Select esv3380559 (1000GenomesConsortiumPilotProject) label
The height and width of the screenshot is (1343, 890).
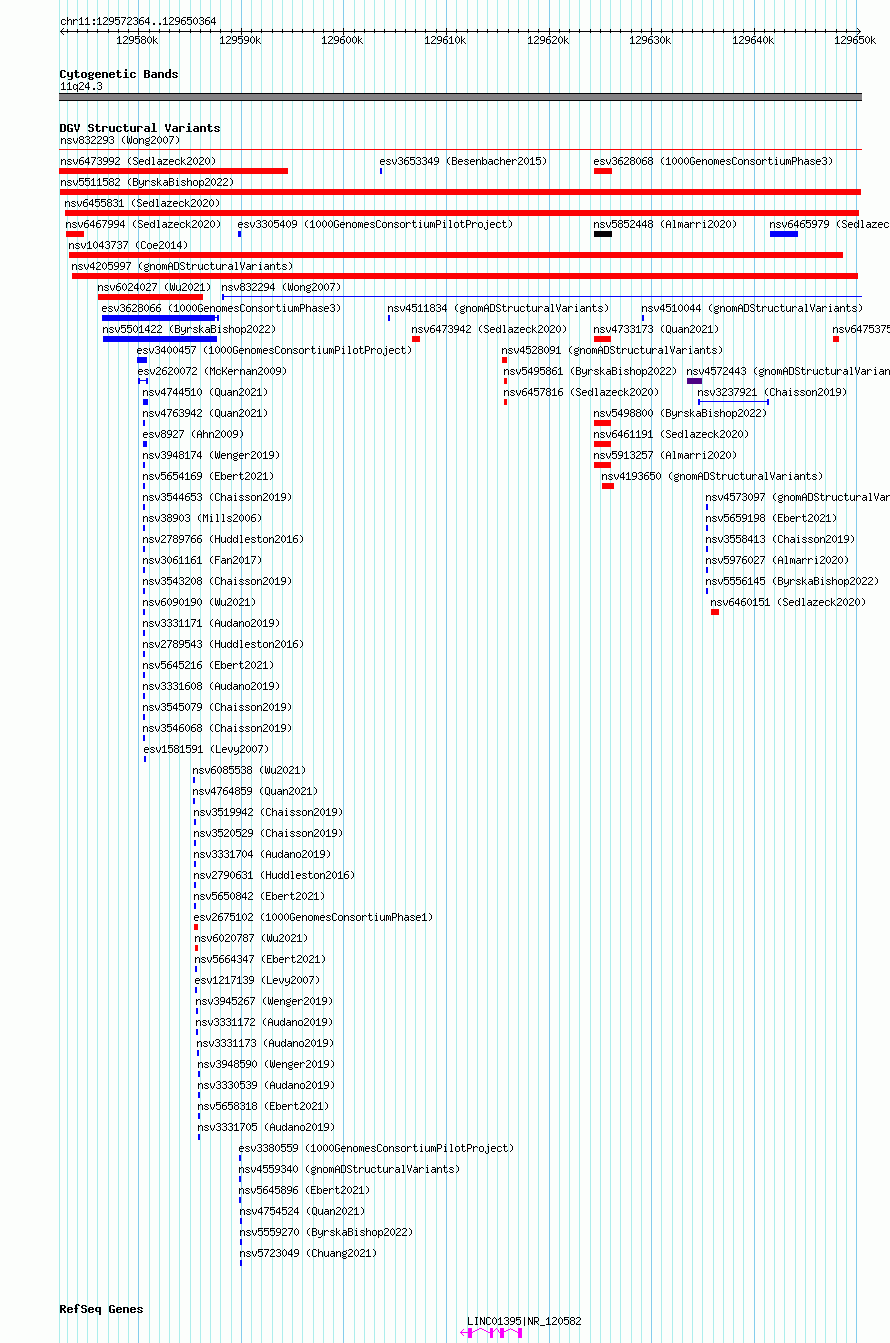pos(376,1148)
